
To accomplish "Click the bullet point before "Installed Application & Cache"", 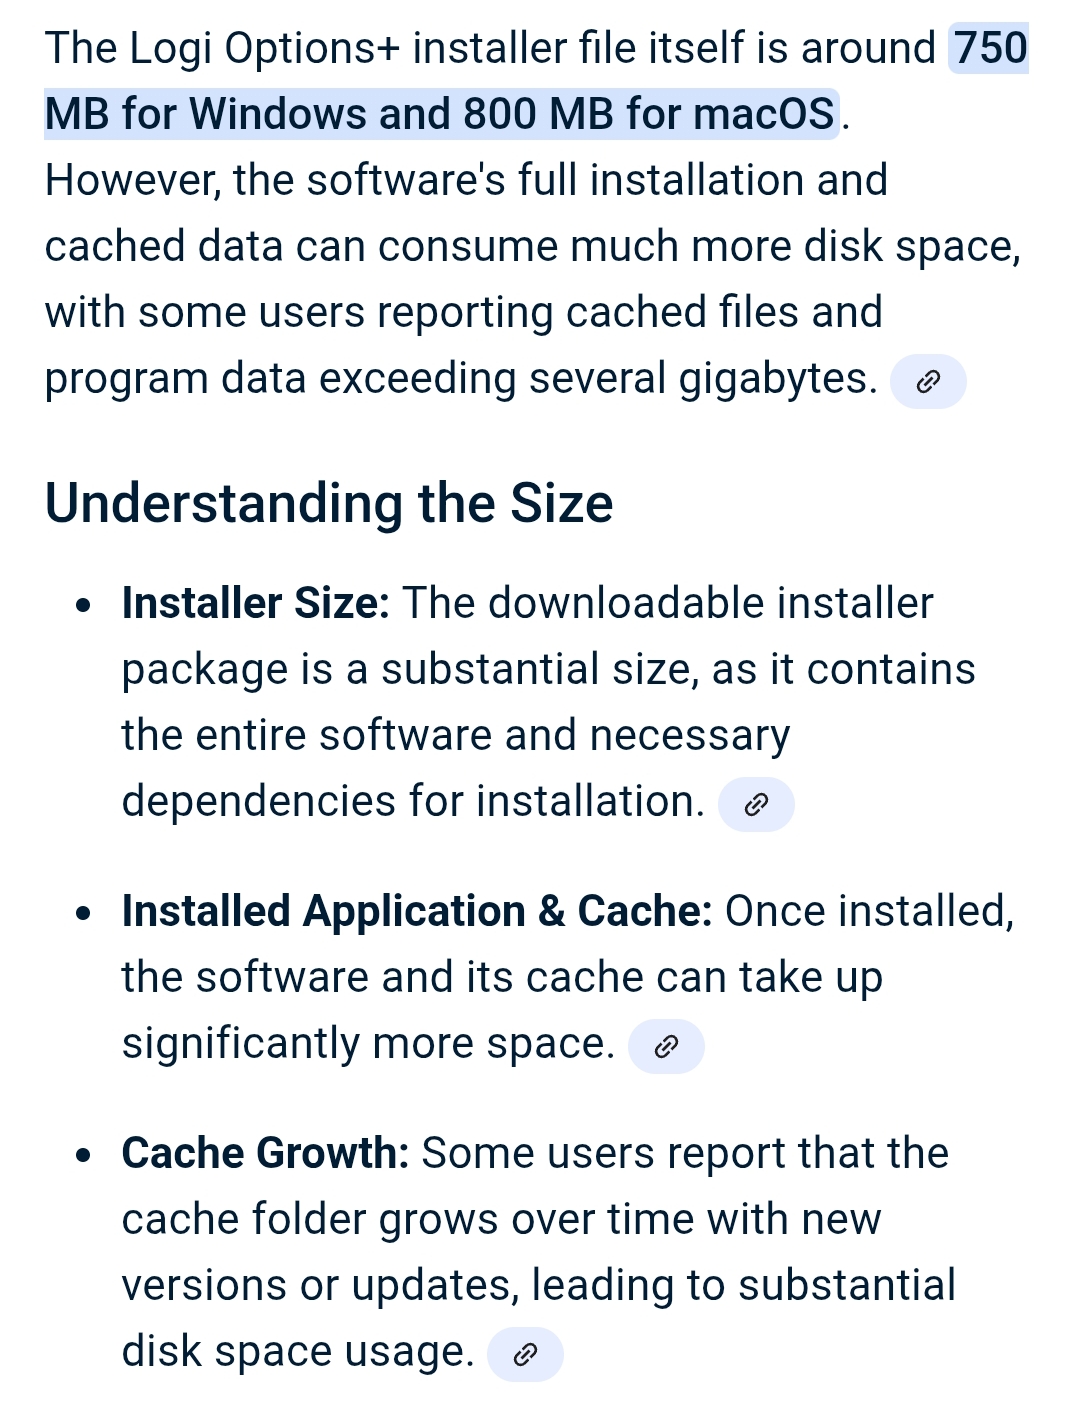I will [84, 914].
